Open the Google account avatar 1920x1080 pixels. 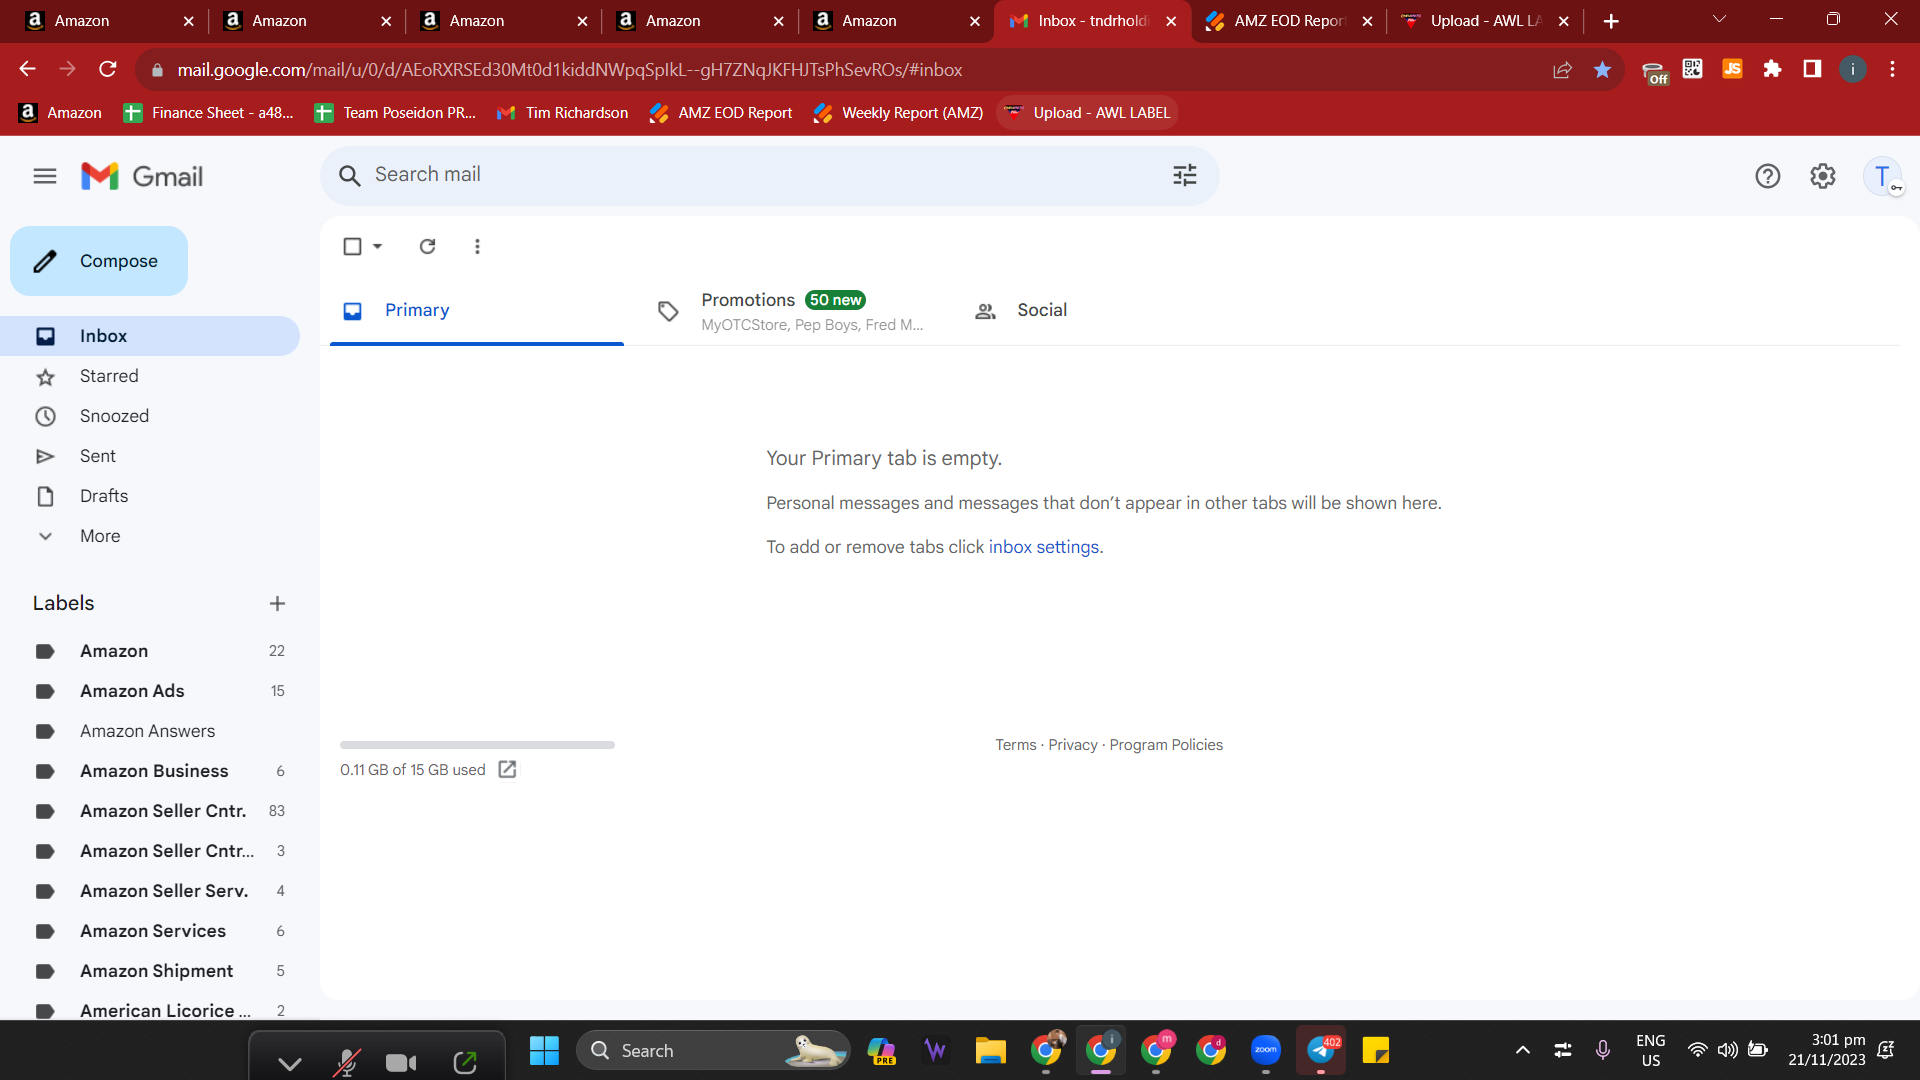(x=1882, y=176)
